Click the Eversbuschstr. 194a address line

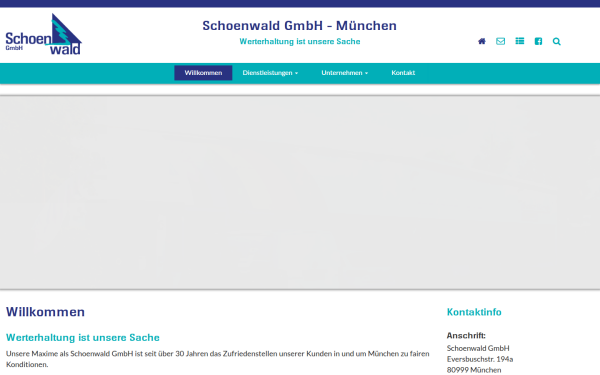click(480, 359)
